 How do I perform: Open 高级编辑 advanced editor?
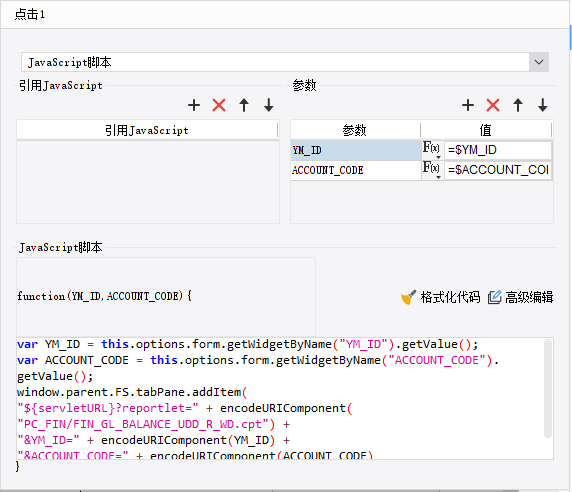pos(521,297)
